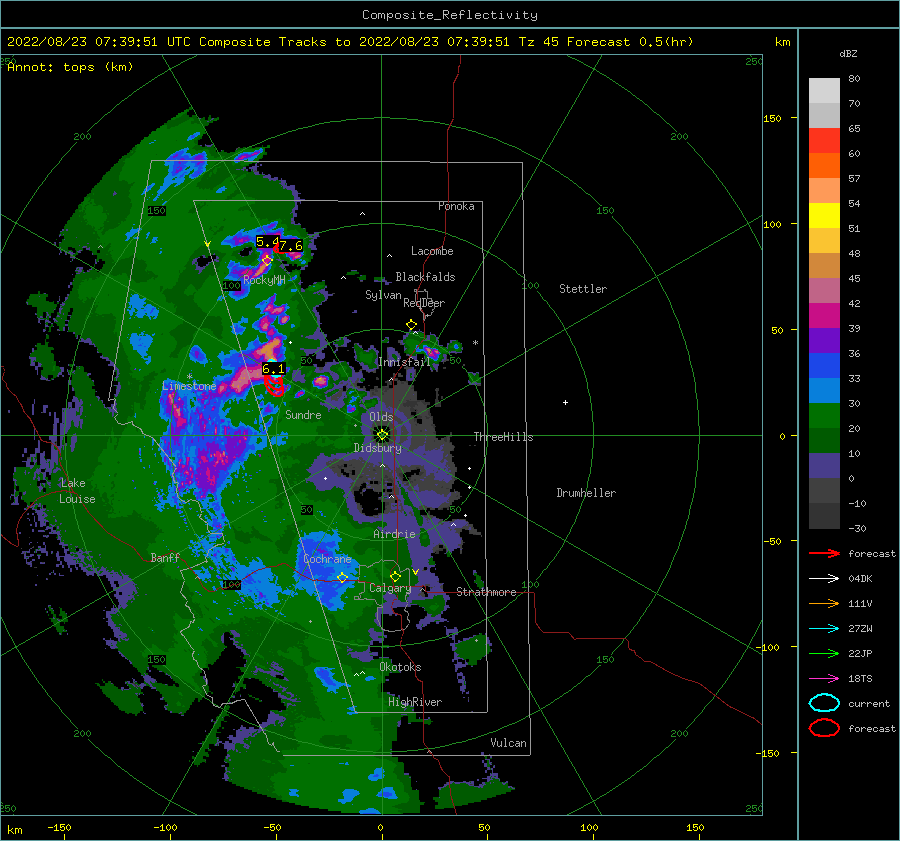The image size is (900, 841).
Task: Click the RockyMH label
Action: pos(264,280)
